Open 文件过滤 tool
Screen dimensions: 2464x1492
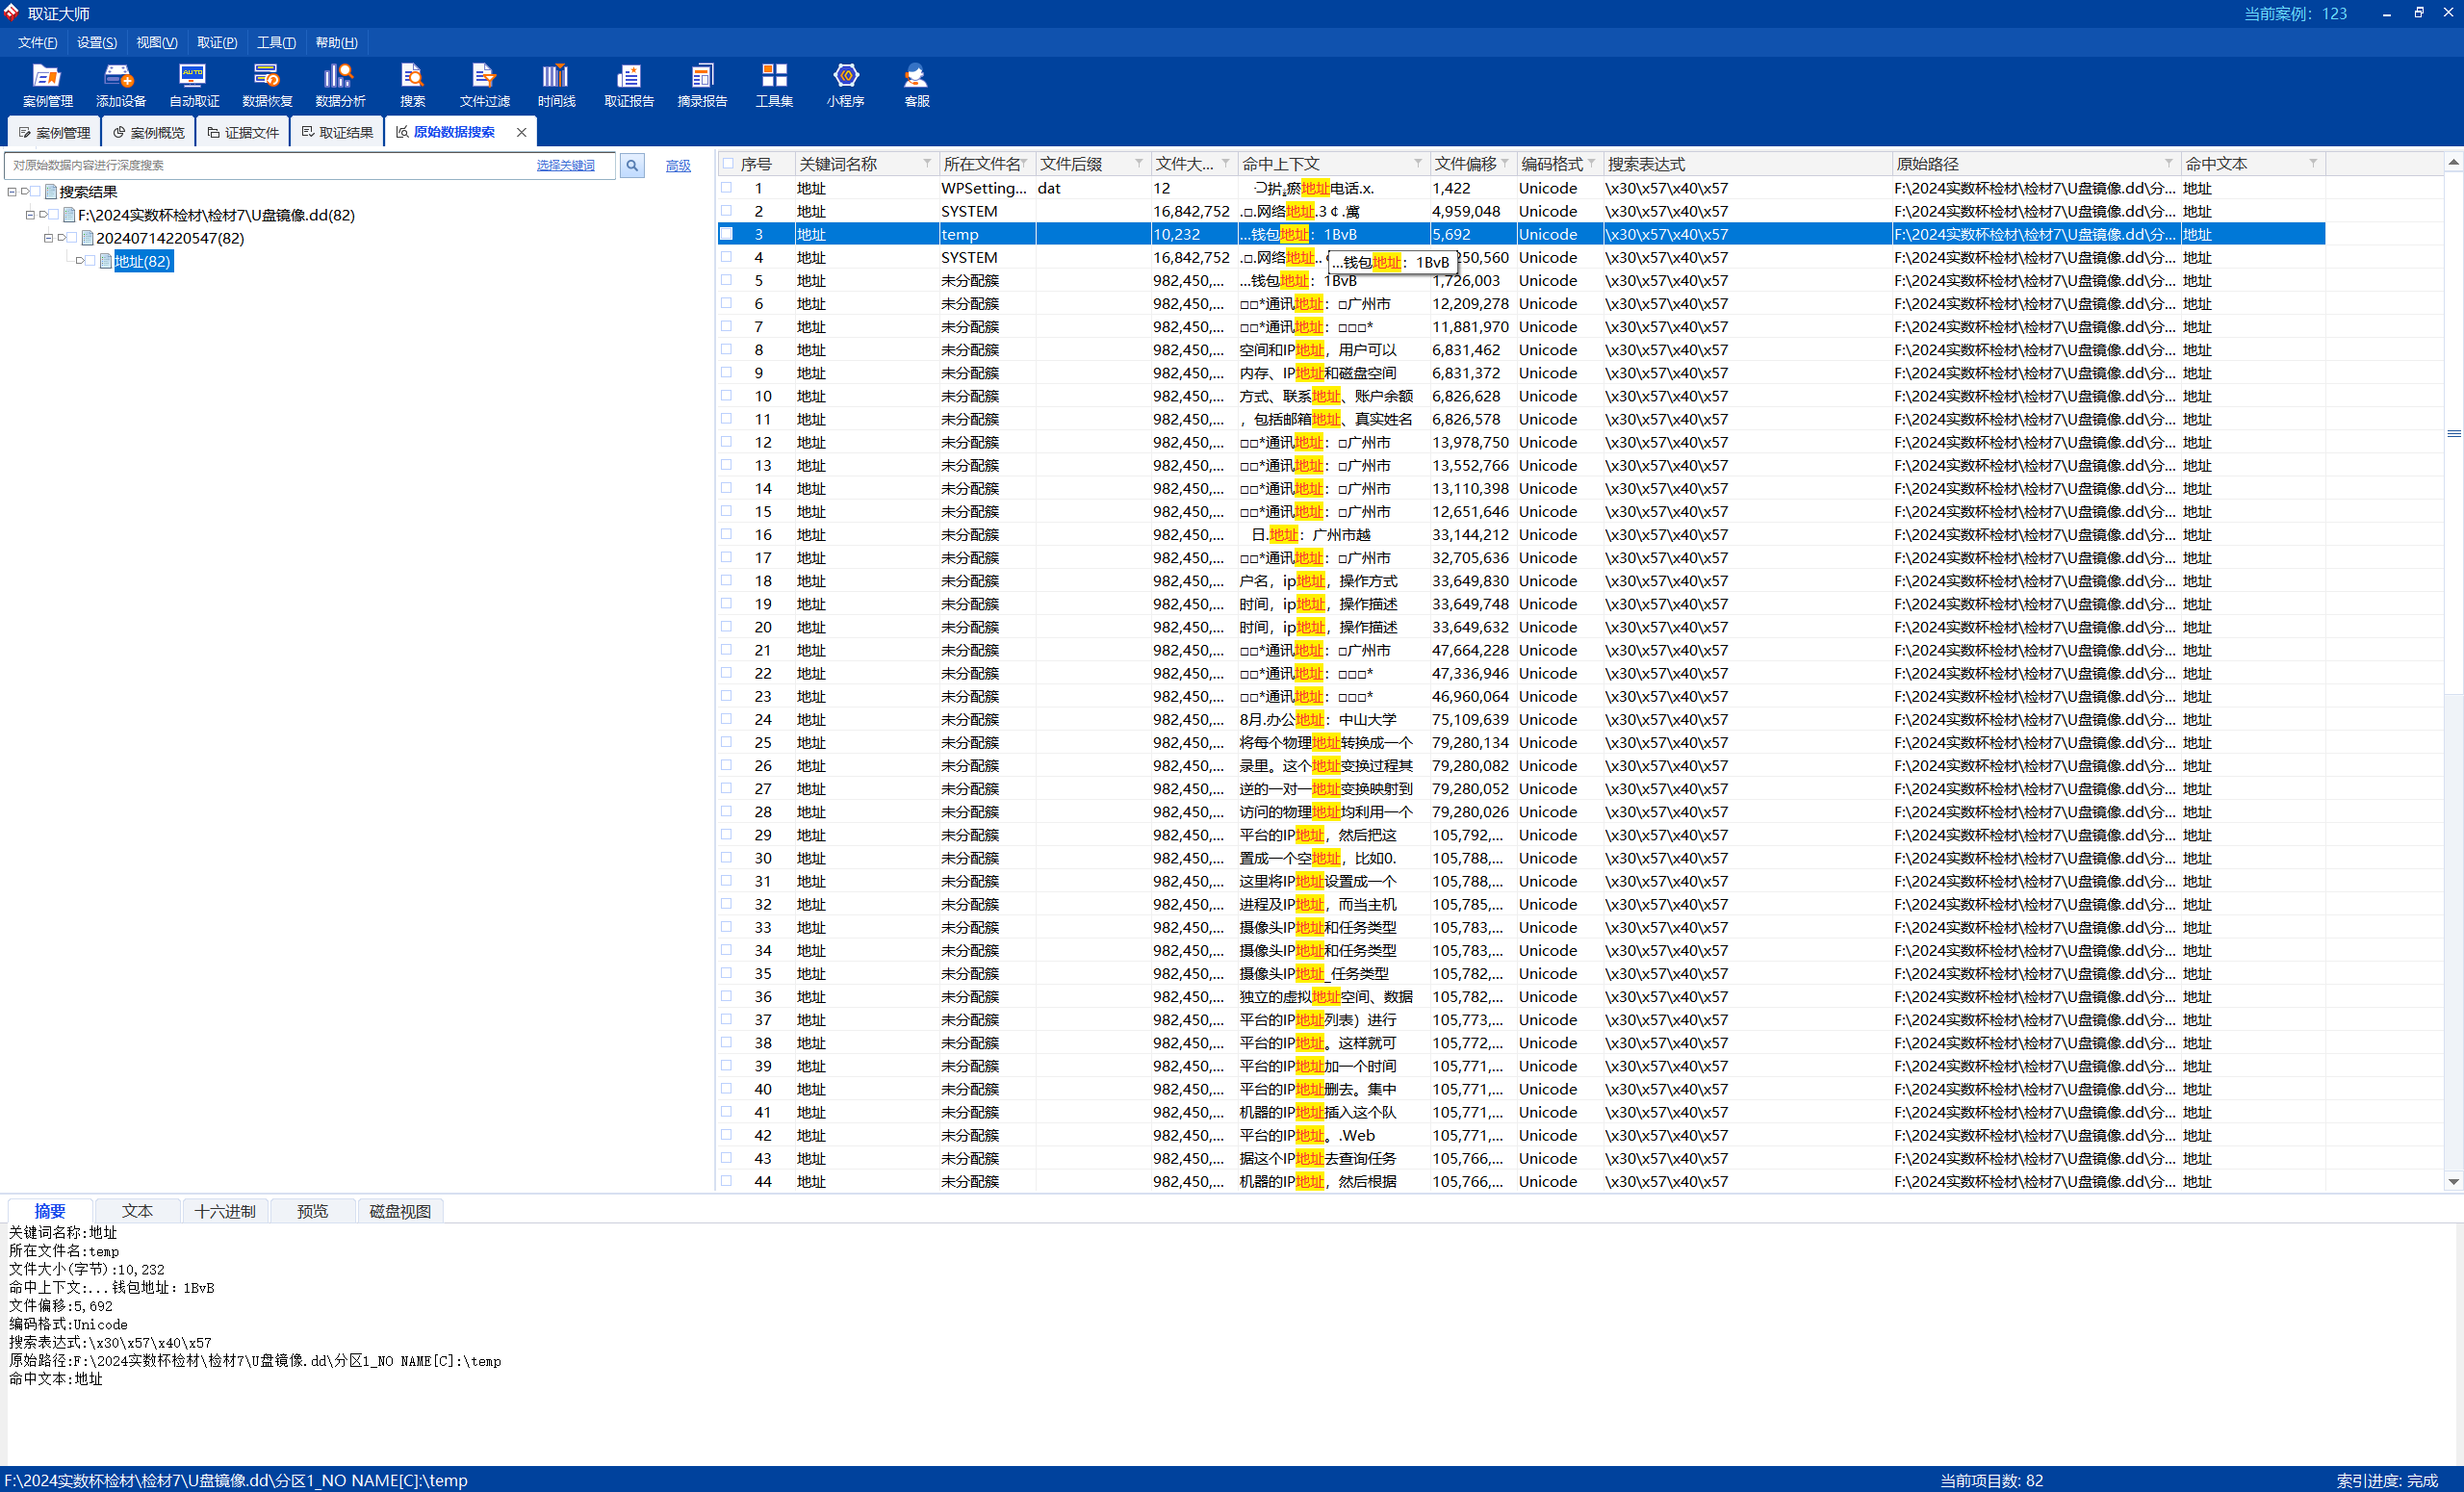click(x=484, y=85)
